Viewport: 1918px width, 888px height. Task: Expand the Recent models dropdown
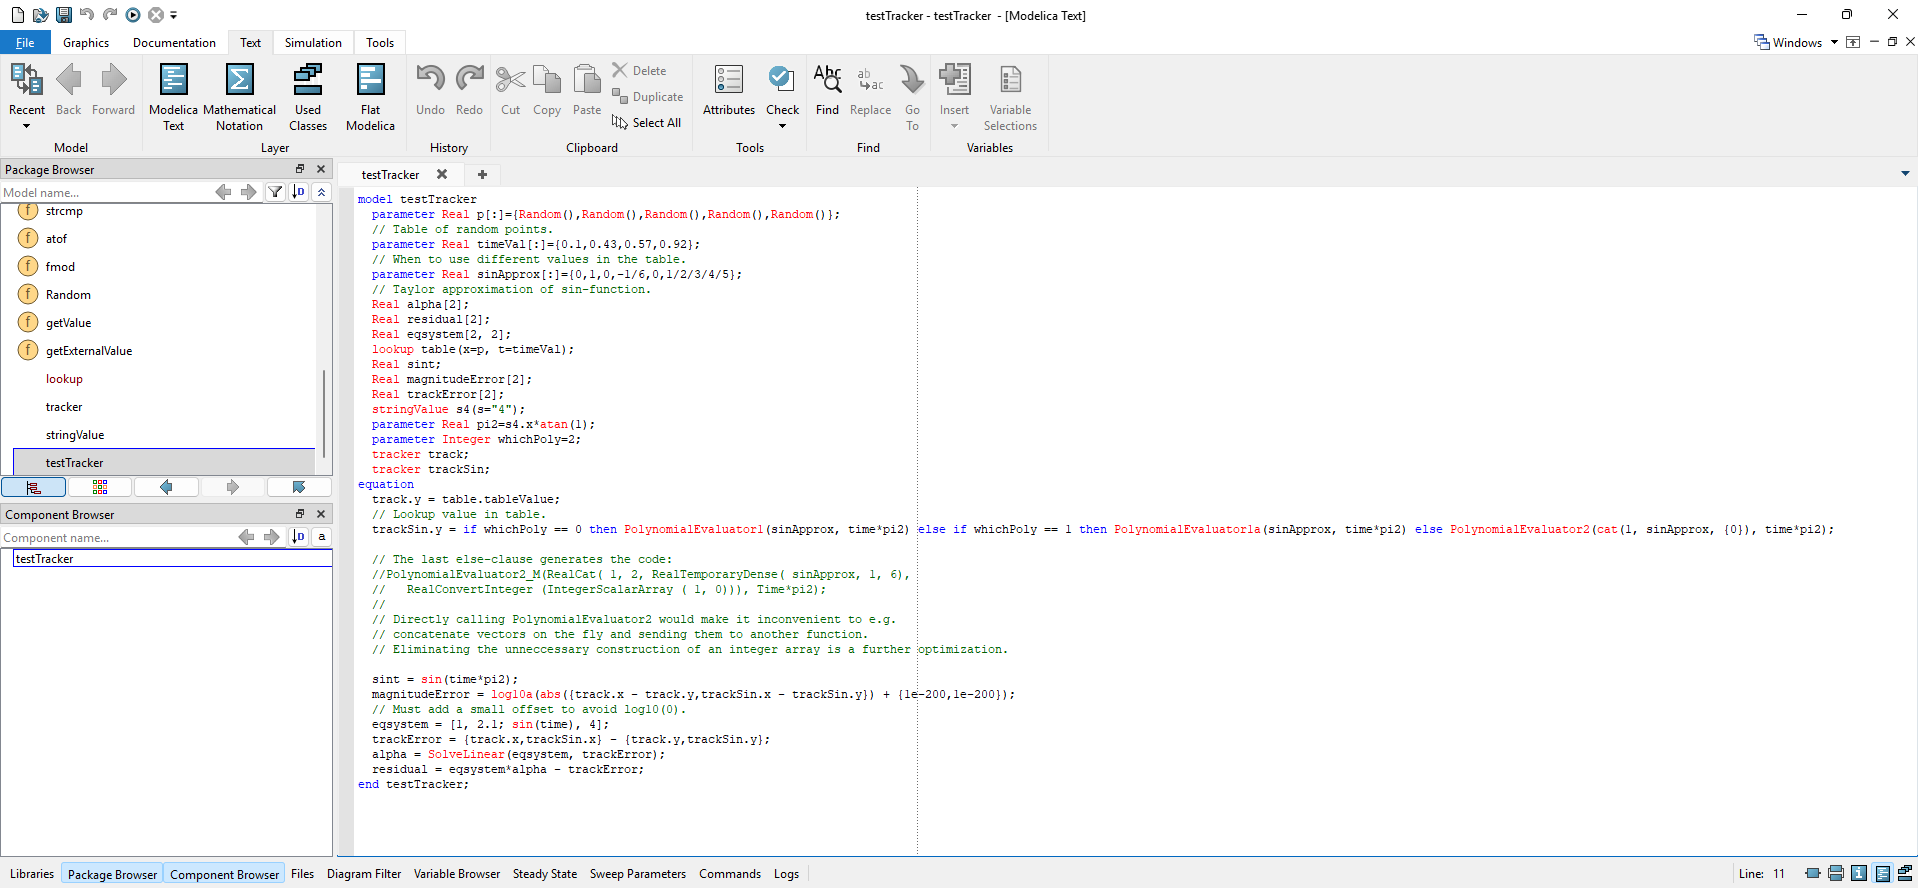pyautogui.click(x=27, y=126)
